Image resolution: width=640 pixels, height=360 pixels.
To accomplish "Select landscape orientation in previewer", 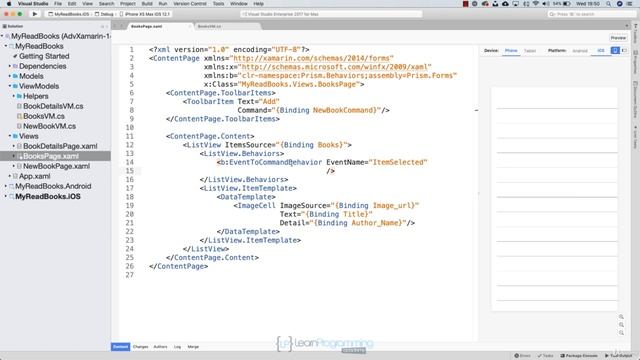I will [624, 50].
